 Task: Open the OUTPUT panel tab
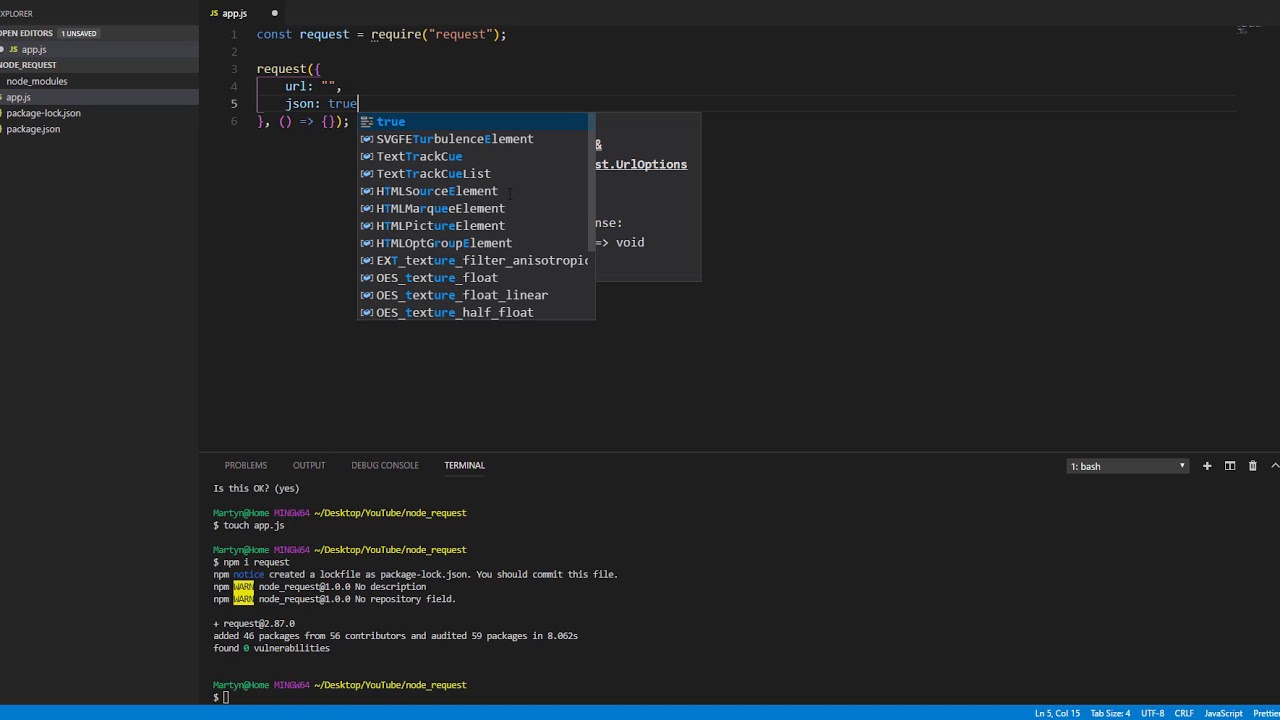[308, 465]
